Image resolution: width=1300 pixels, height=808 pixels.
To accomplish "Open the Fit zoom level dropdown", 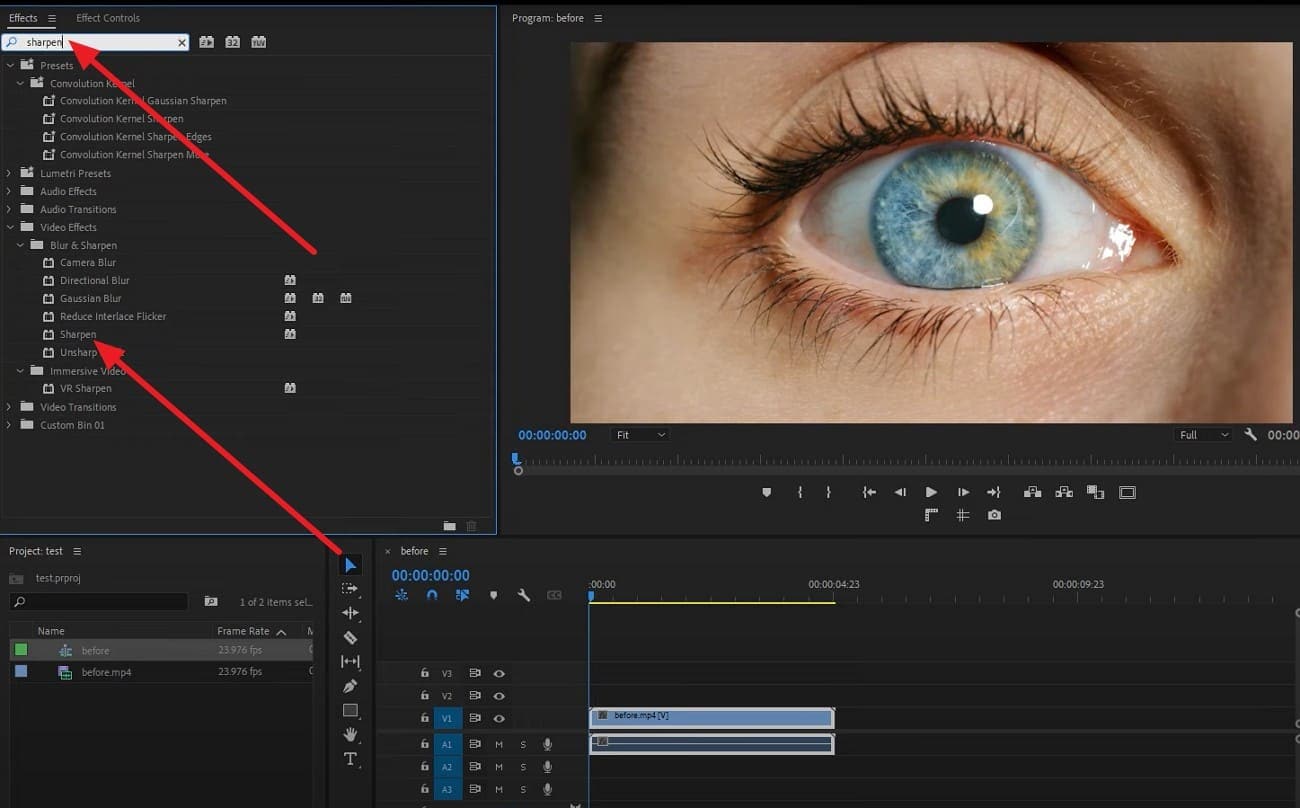I will pos(640,435).
